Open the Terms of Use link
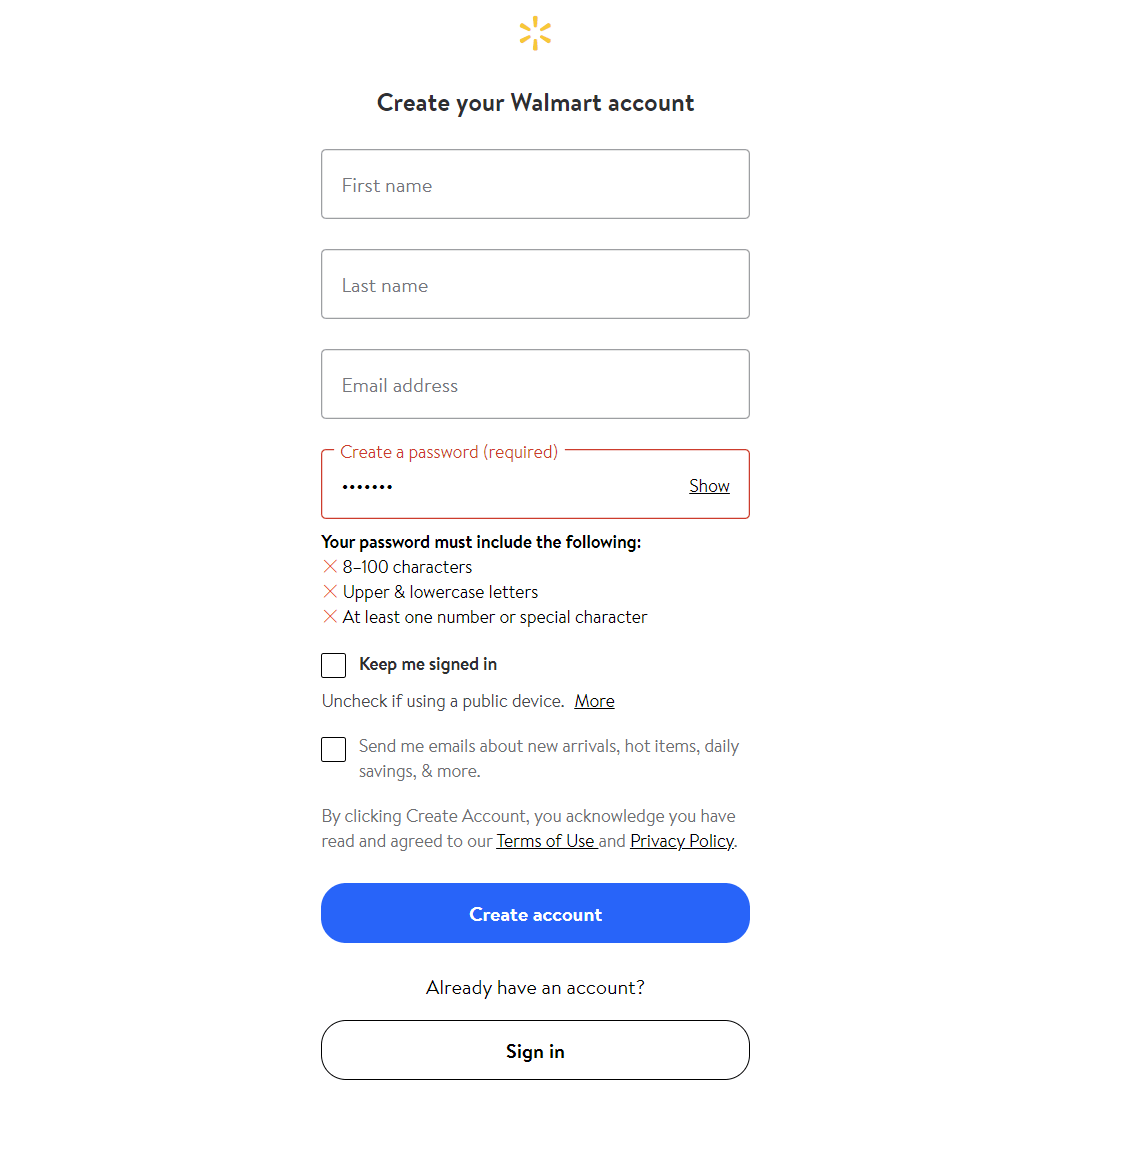Screen dimensions: 1126x1153 546,841
